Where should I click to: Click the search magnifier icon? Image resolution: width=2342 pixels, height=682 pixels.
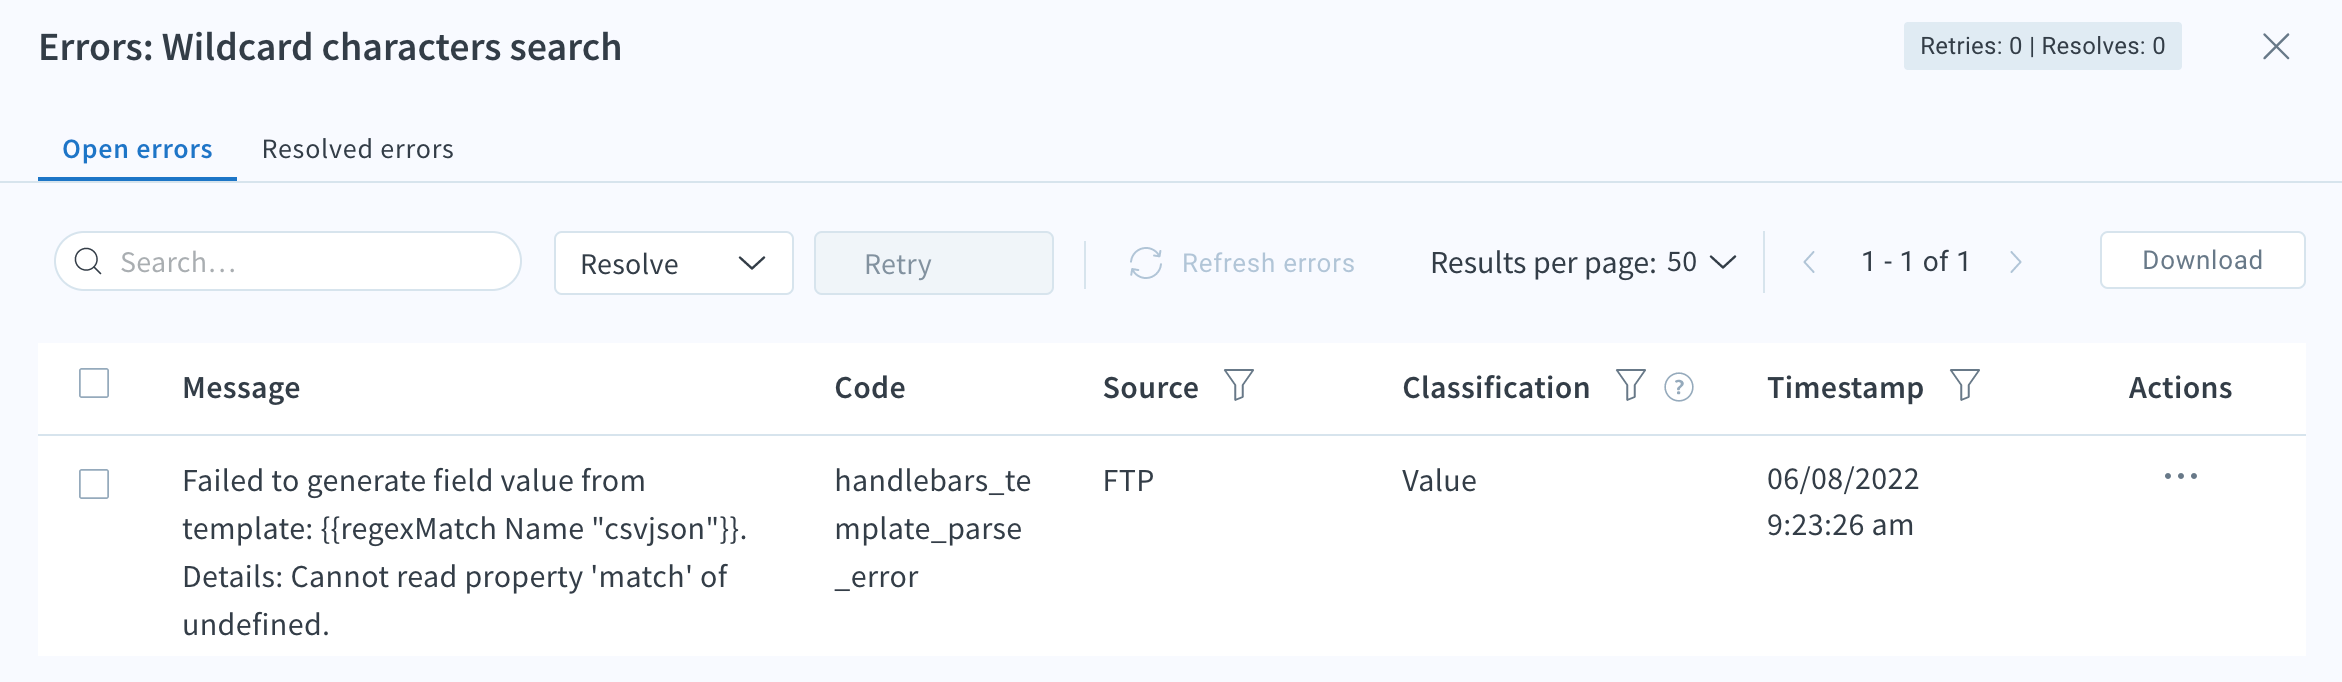pos(89,262)
